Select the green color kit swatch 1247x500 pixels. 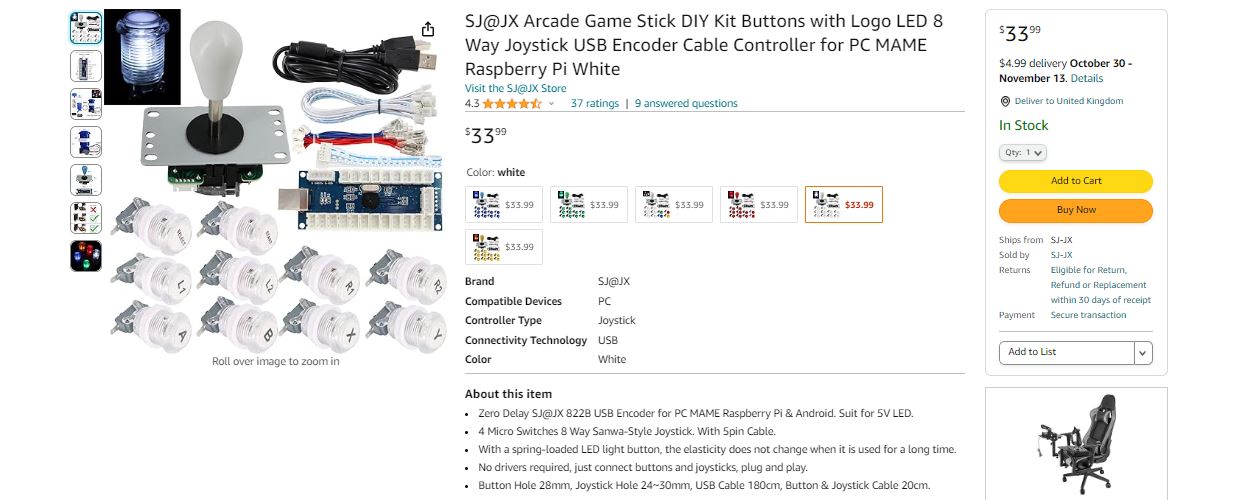click(x=589, y=204)
